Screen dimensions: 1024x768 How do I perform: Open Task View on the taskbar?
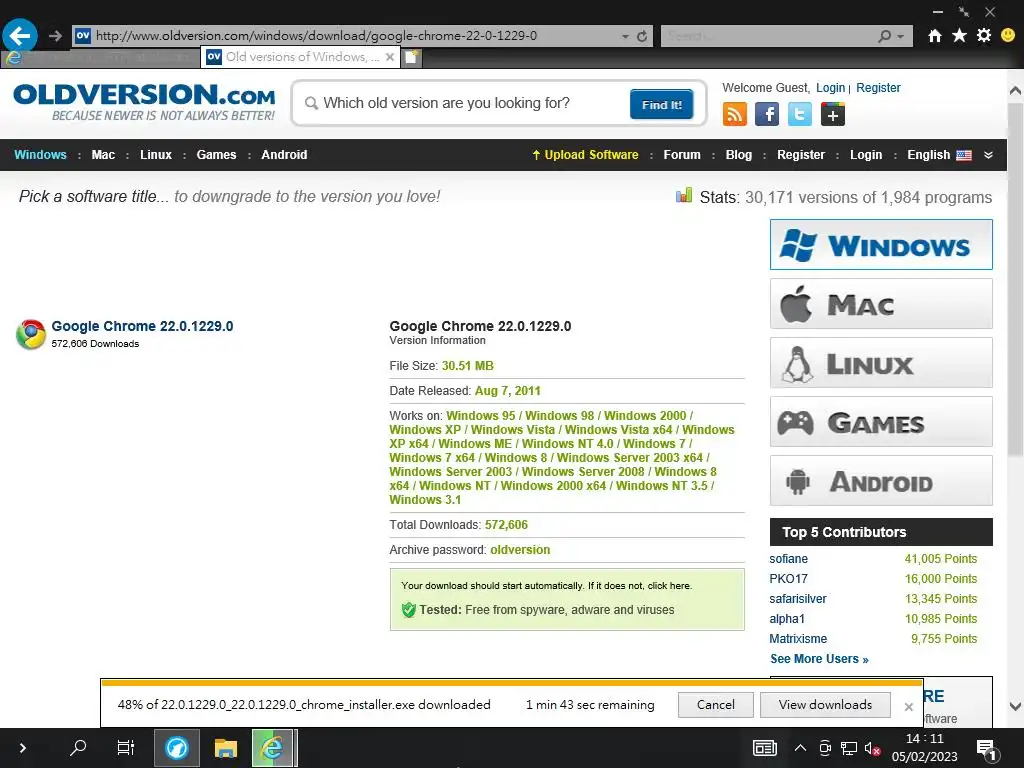125,747
